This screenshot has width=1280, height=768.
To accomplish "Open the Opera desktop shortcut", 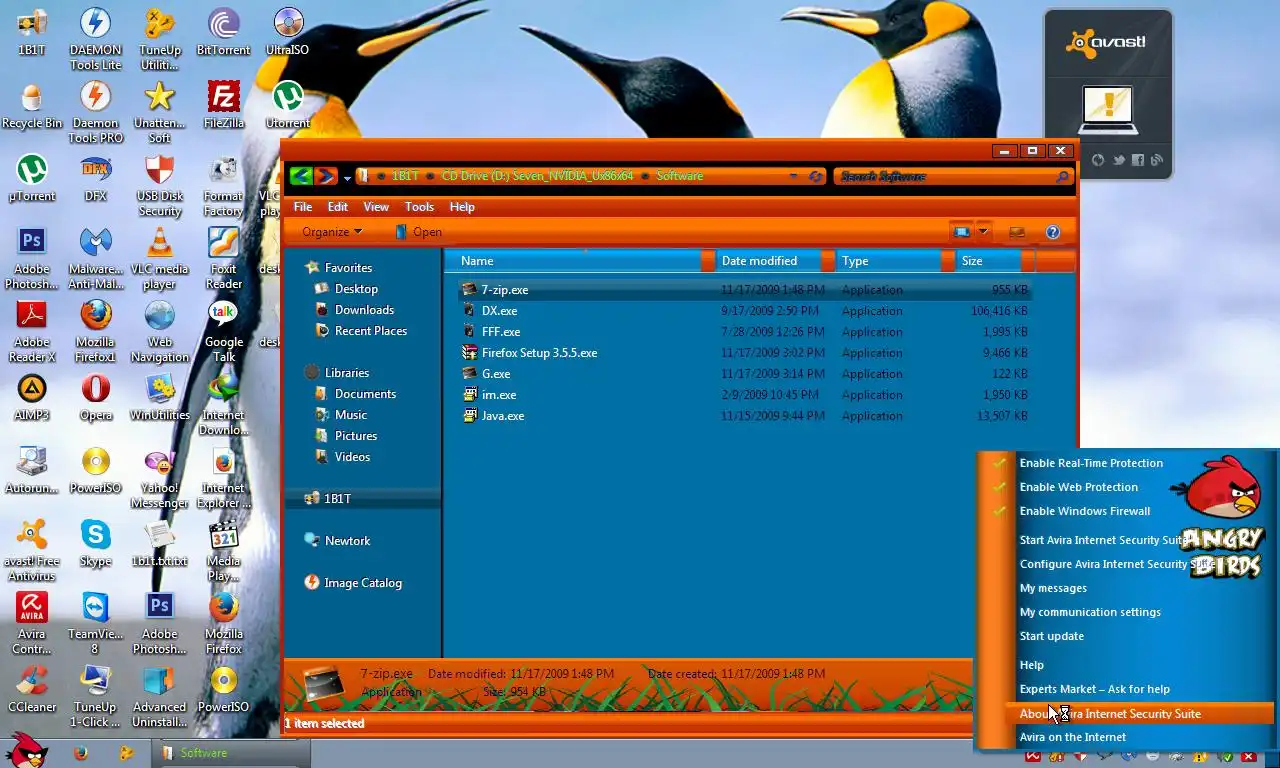I will pyautogui.click(x=95, y=397).
